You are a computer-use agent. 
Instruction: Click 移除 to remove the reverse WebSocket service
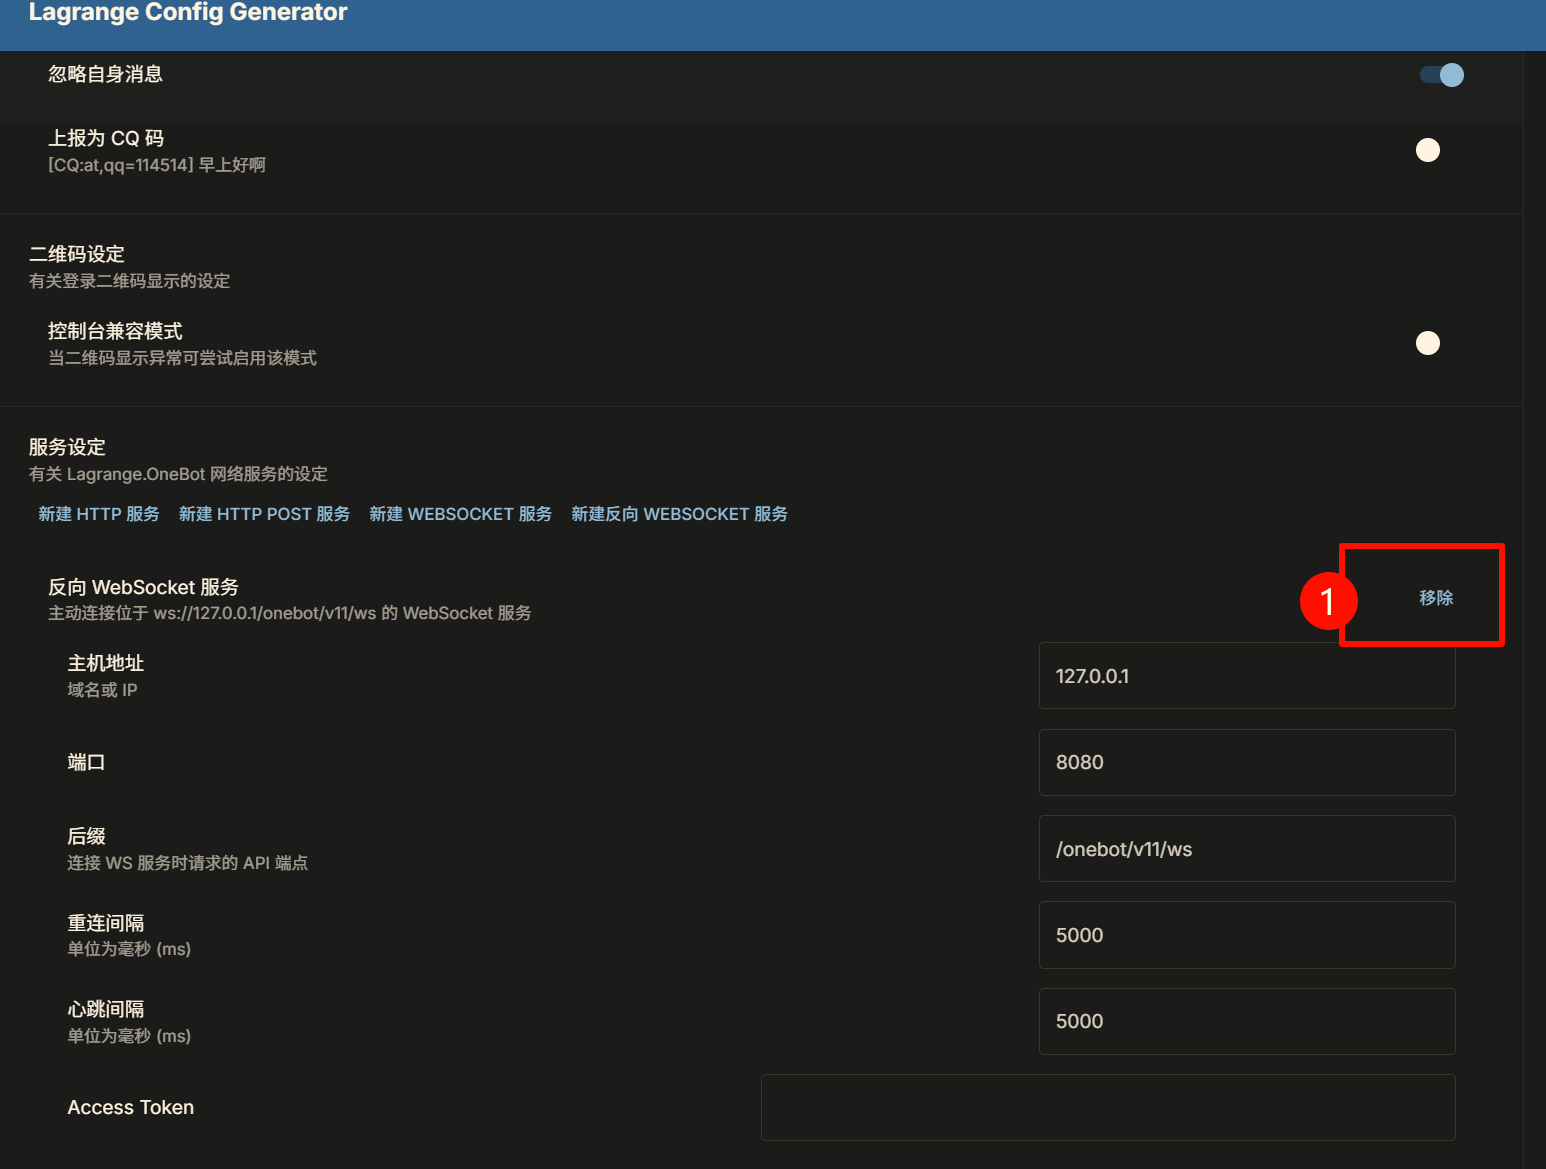[1436, 598]
